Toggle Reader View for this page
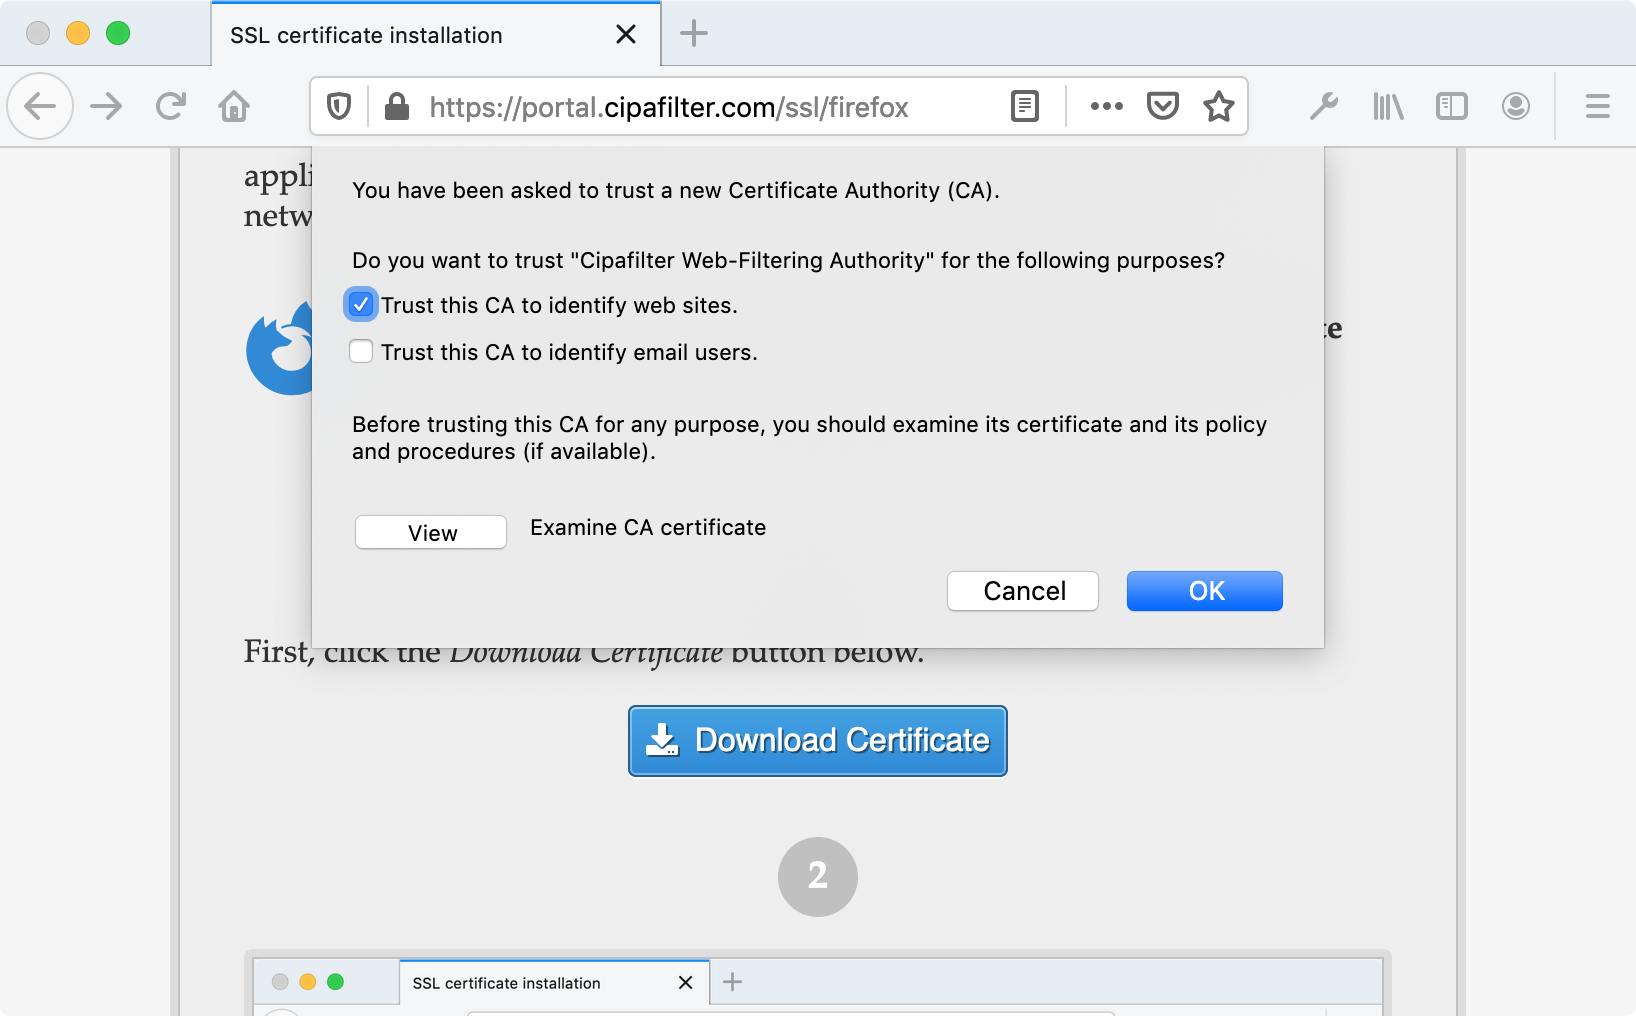Screen dimensions: 1636x1016 tap(1024, 106)
